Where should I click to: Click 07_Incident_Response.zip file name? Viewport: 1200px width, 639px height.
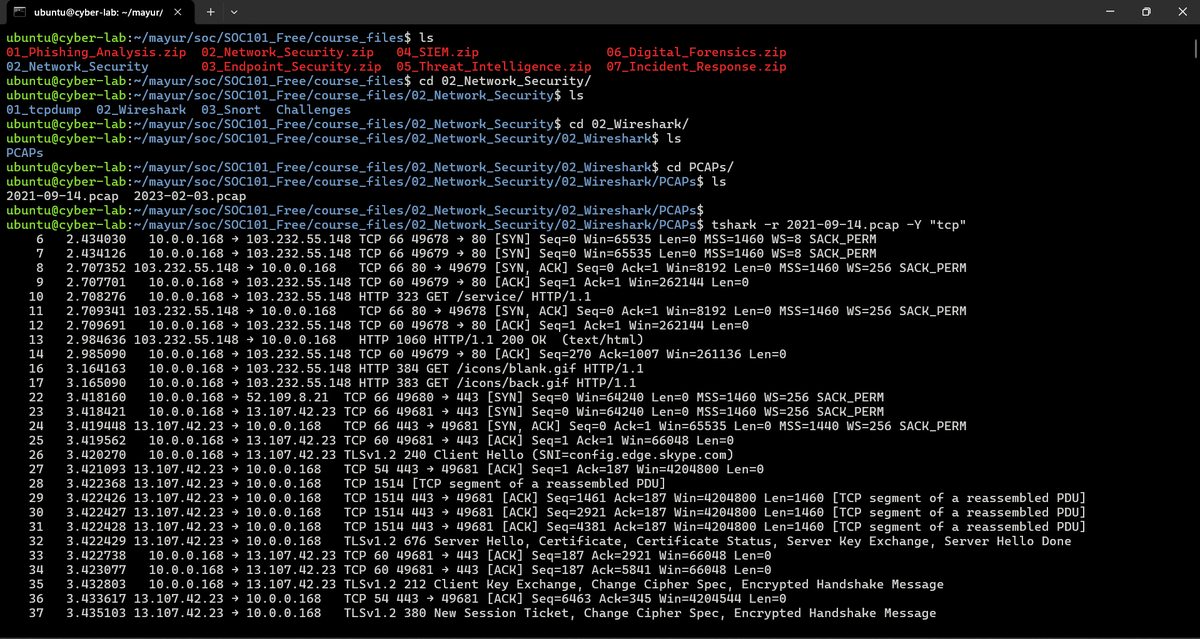(x=696, y=66)
